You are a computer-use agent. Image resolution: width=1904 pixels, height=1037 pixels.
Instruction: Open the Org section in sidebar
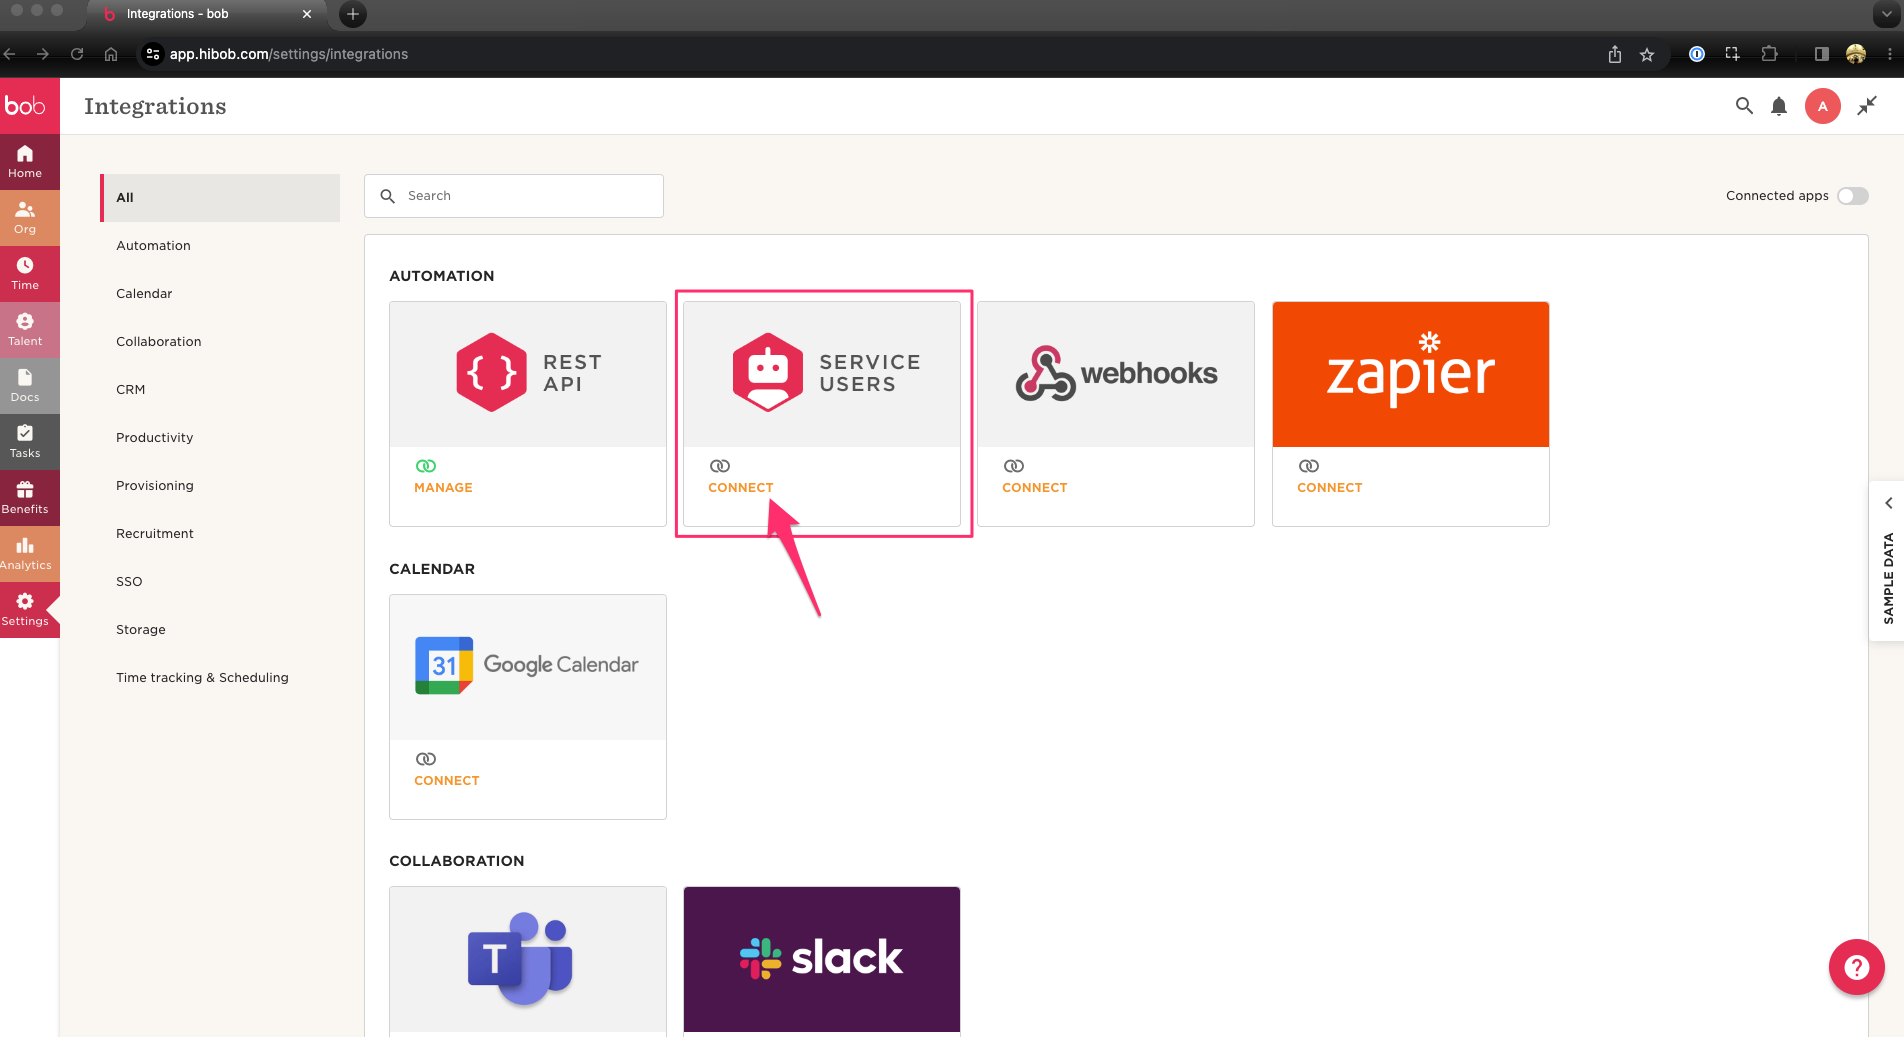(x=25, y=217)
